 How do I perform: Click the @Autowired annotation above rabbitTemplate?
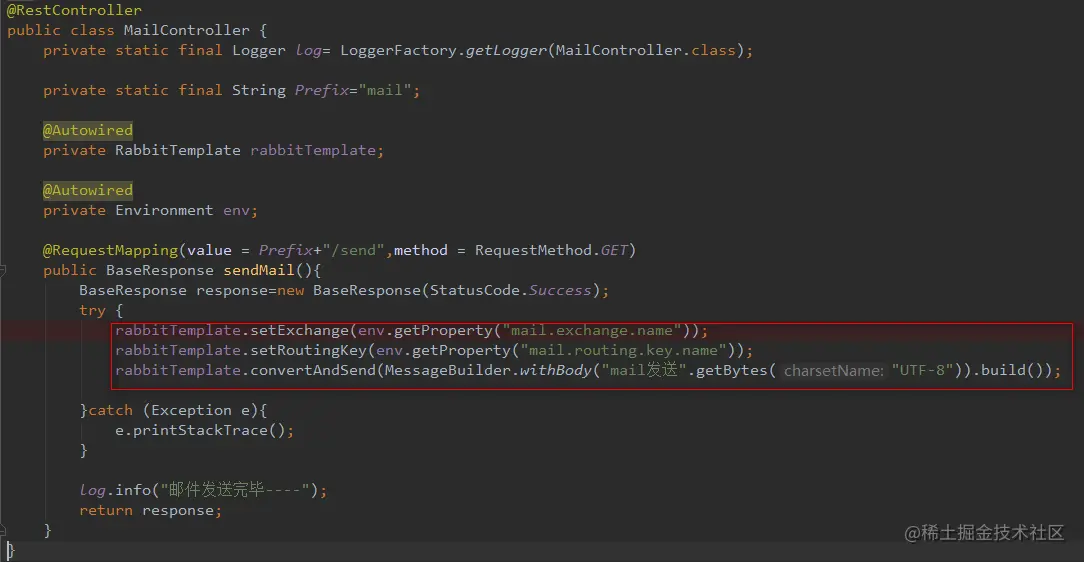click(x=88, y=130)
